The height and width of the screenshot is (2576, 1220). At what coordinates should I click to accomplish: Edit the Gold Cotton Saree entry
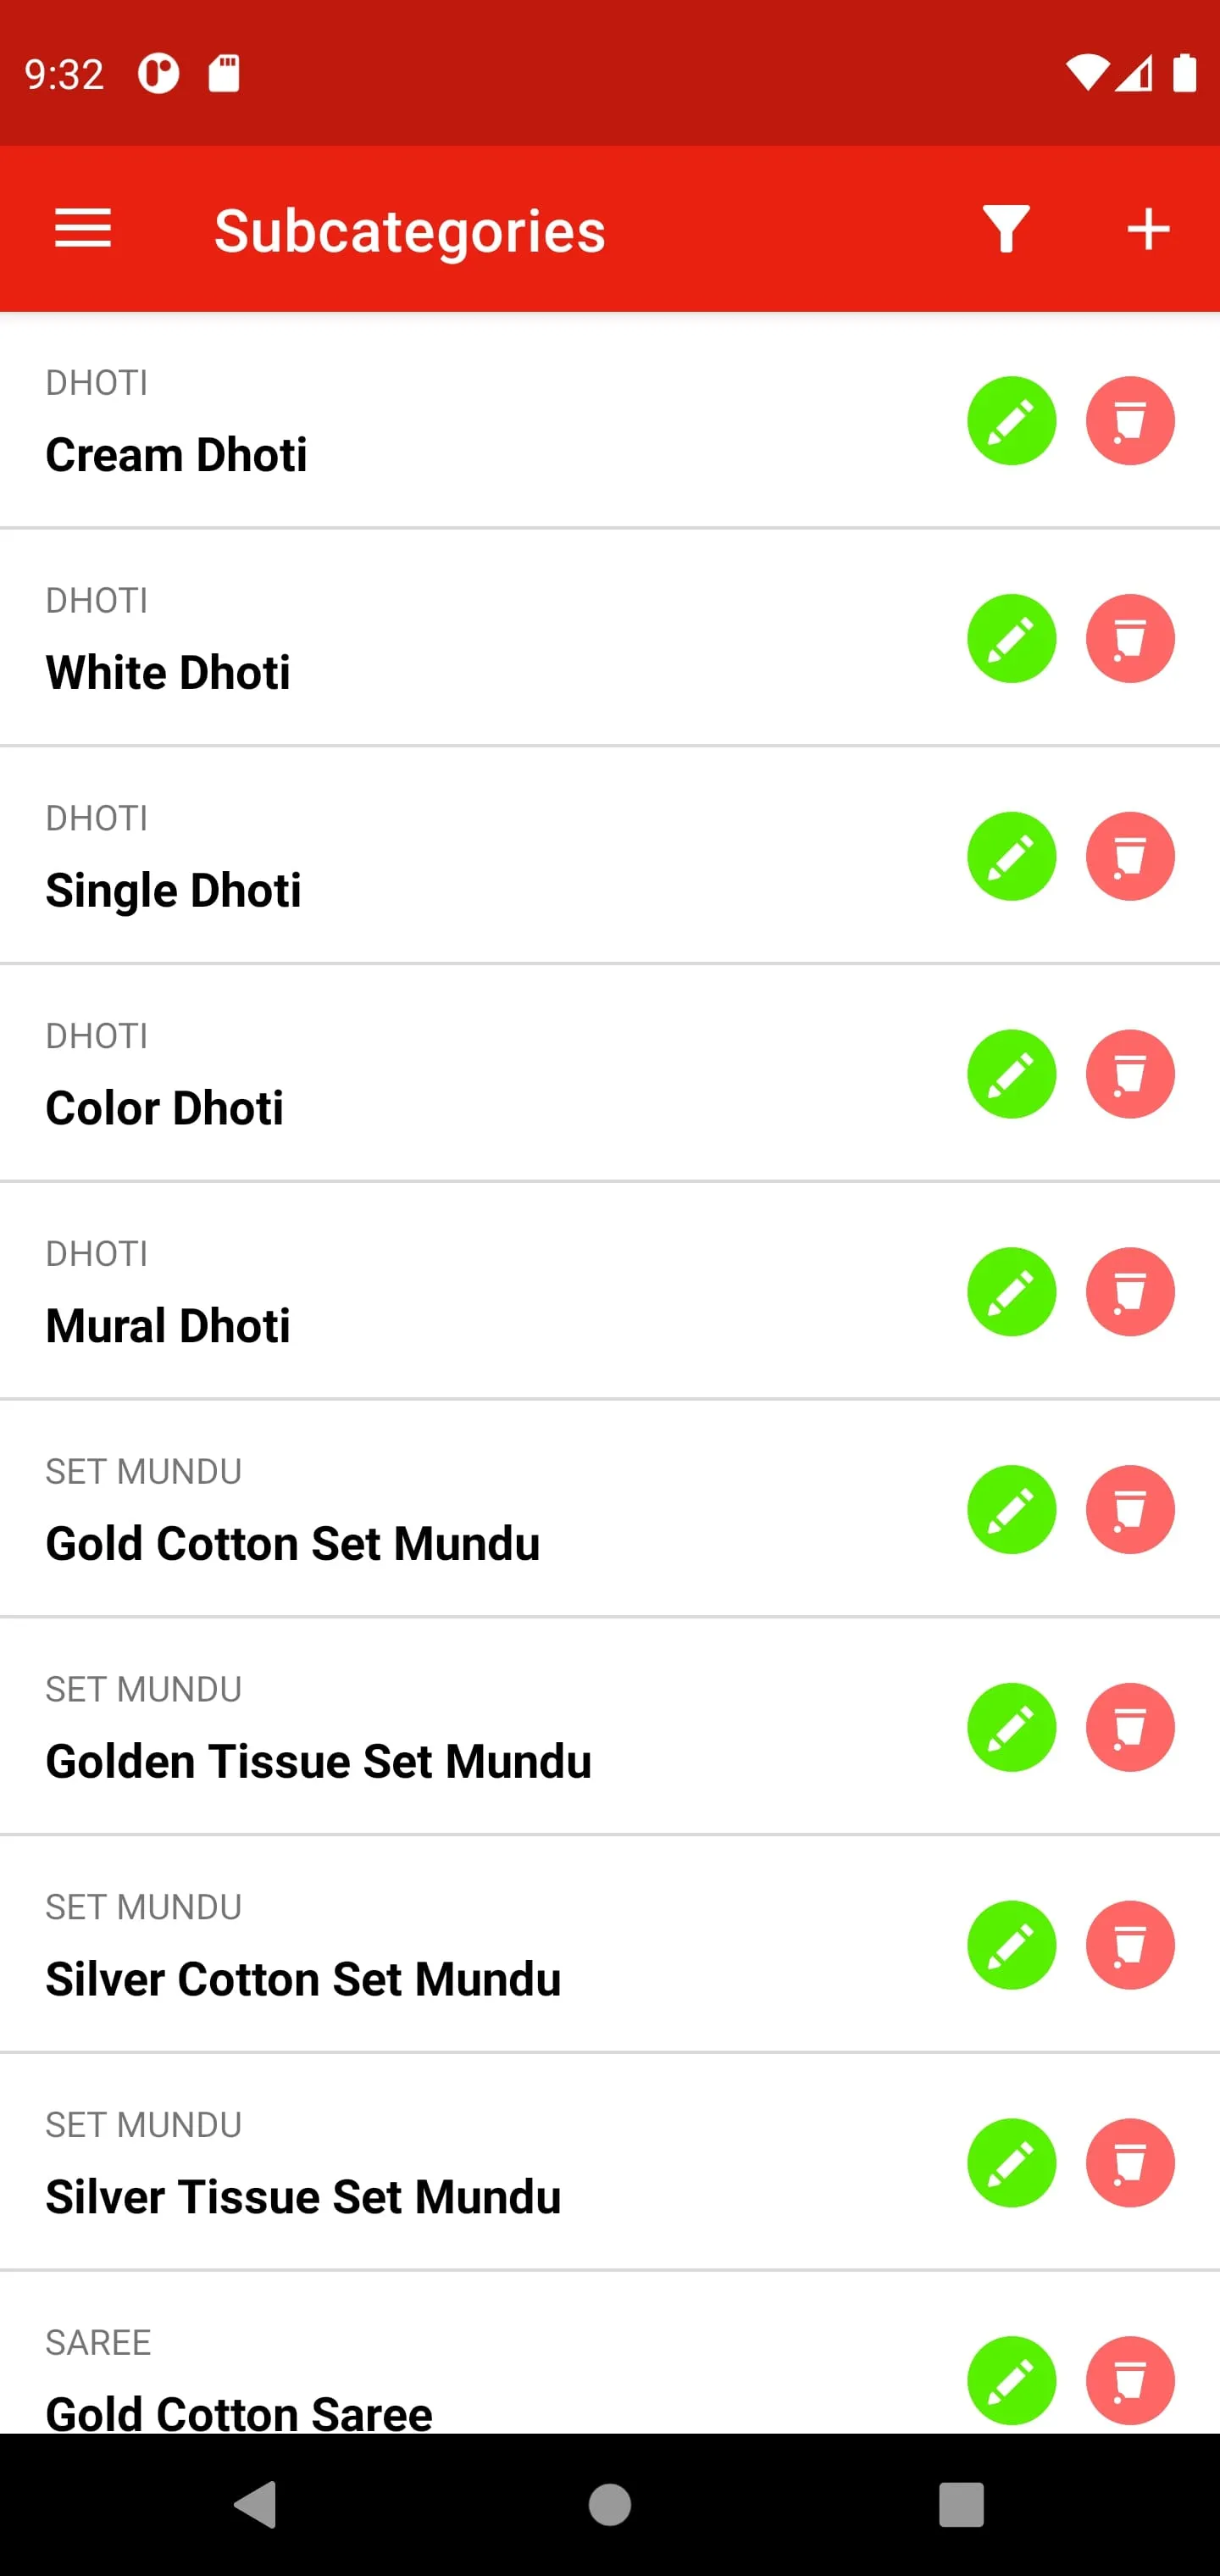(x=1011, y=2381)
